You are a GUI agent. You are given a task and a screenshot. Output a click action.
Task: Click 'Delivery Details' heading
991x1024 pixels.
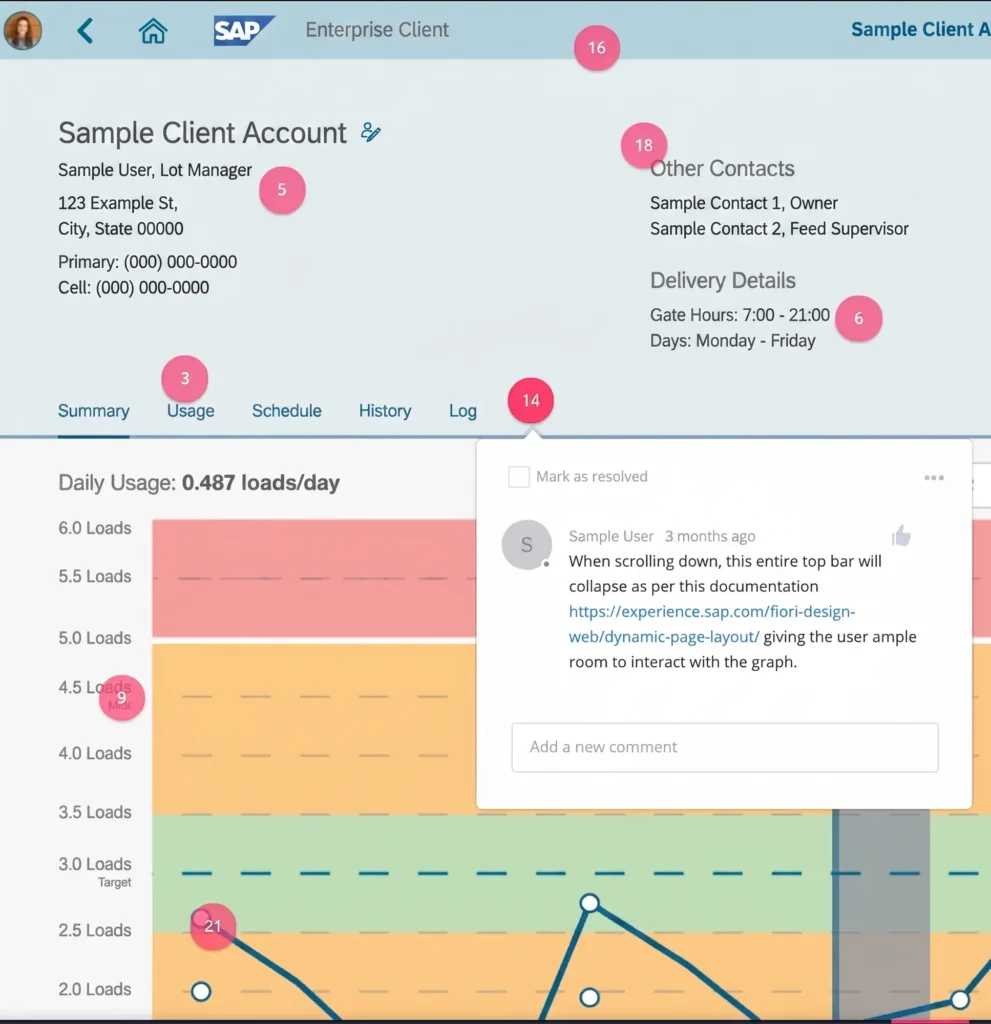[x=723, y=281]
